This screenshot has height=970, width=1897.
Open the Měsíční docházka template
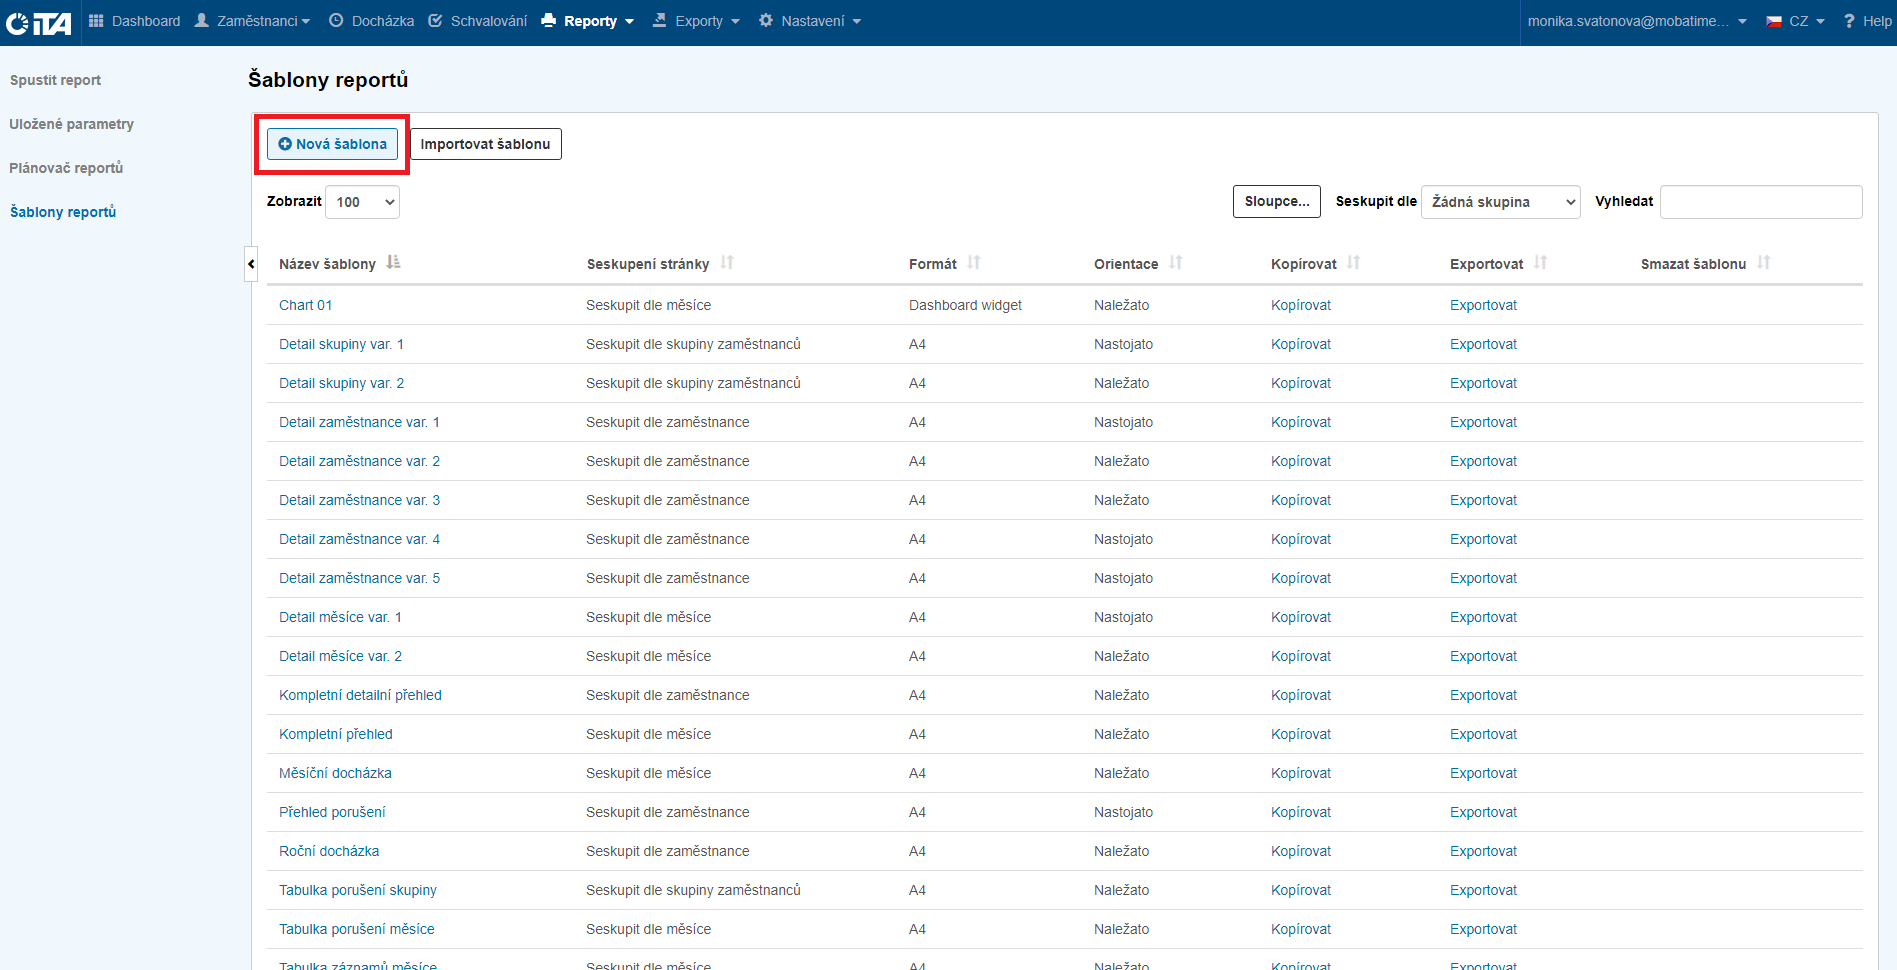coord(335,773)
